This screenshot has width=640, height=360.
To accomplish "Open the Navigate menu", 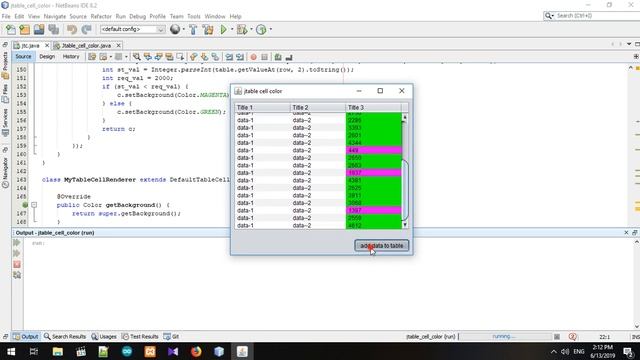I will [x=55, y=16].
